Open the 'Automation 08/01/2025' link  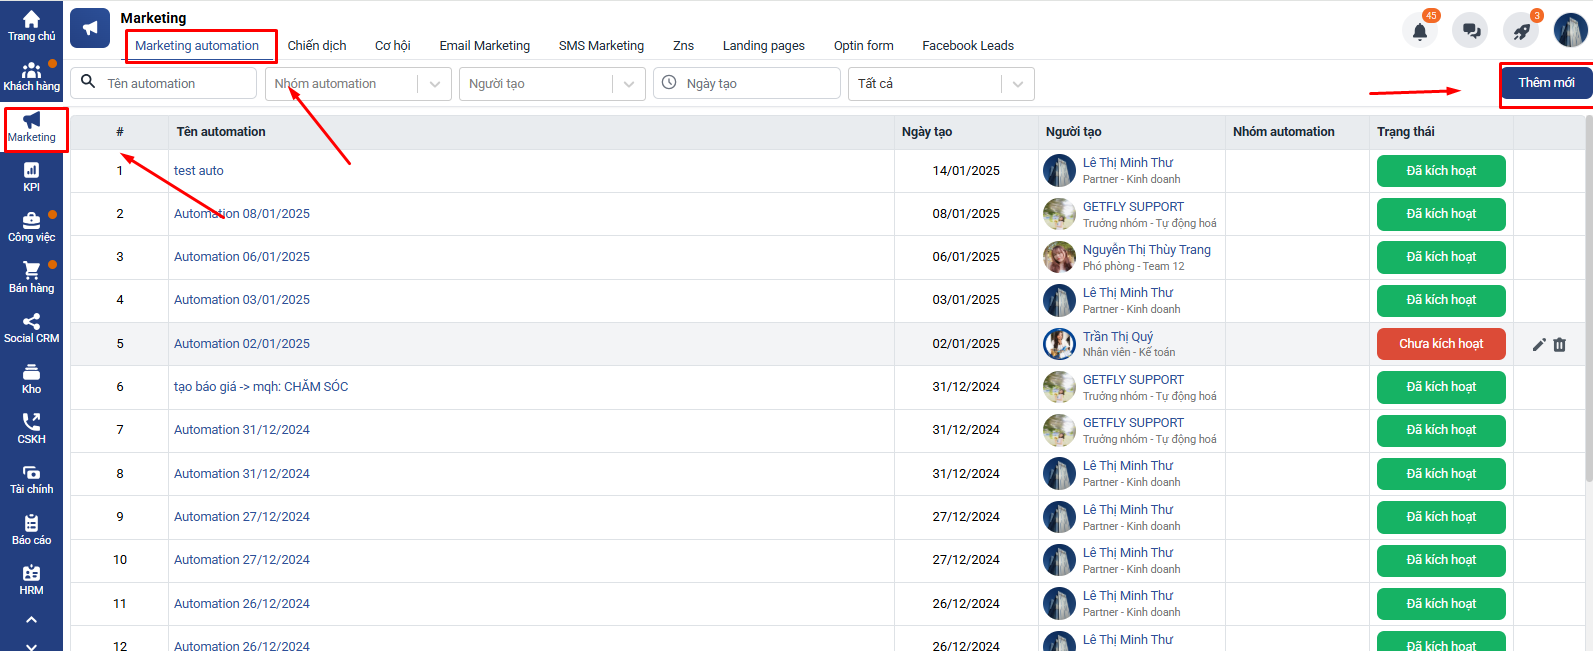click(x=242, y=214)
